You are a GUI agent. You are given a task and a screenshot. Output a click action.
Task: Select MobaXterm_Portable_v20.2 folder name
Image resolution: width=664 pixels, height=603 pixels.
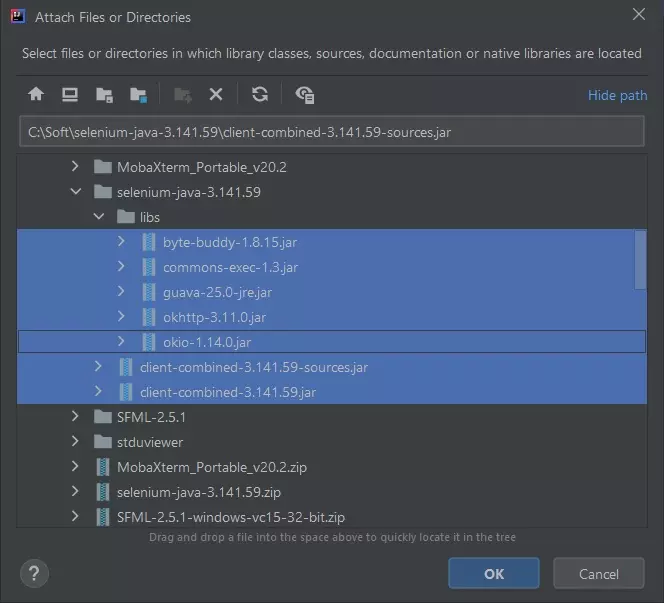click(202, 167)
